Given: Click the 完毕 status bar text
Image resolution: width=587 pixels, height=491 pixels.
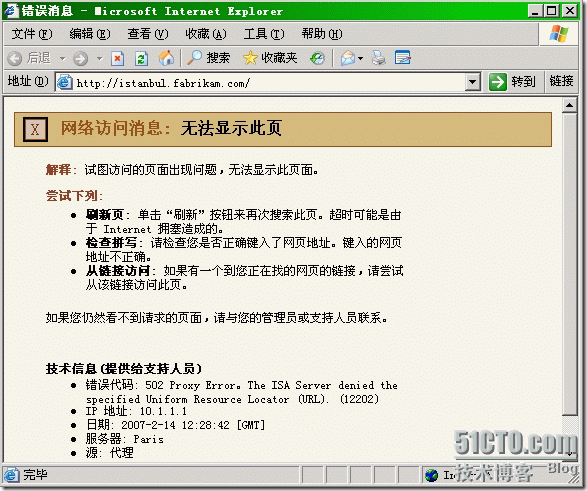Looking at the screenshot, I should click(x=35, y=475).
